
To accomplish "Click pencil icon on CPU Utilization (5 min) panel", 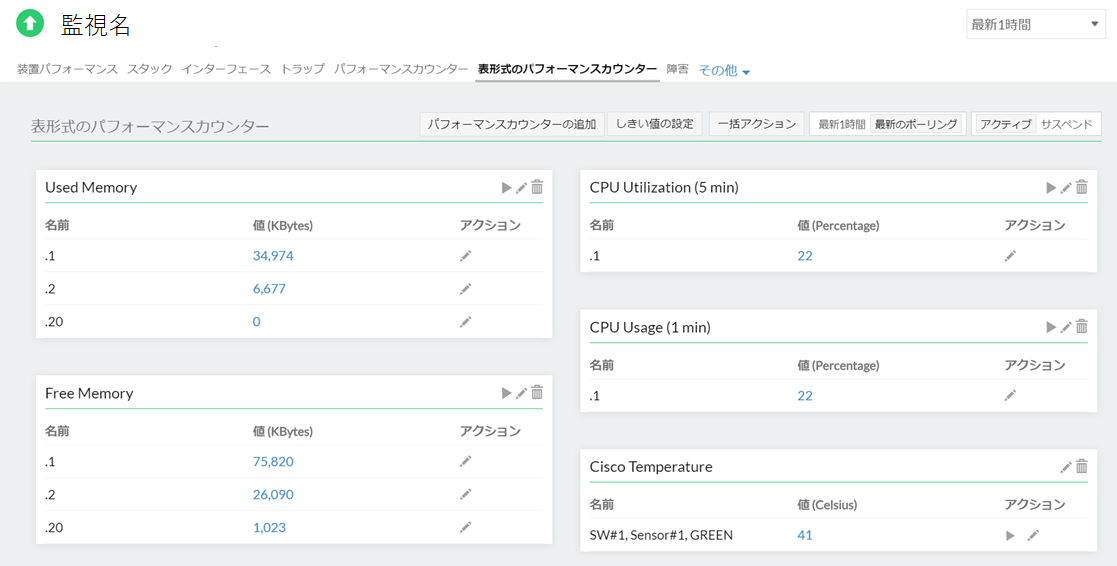I will coord(1066,187).
